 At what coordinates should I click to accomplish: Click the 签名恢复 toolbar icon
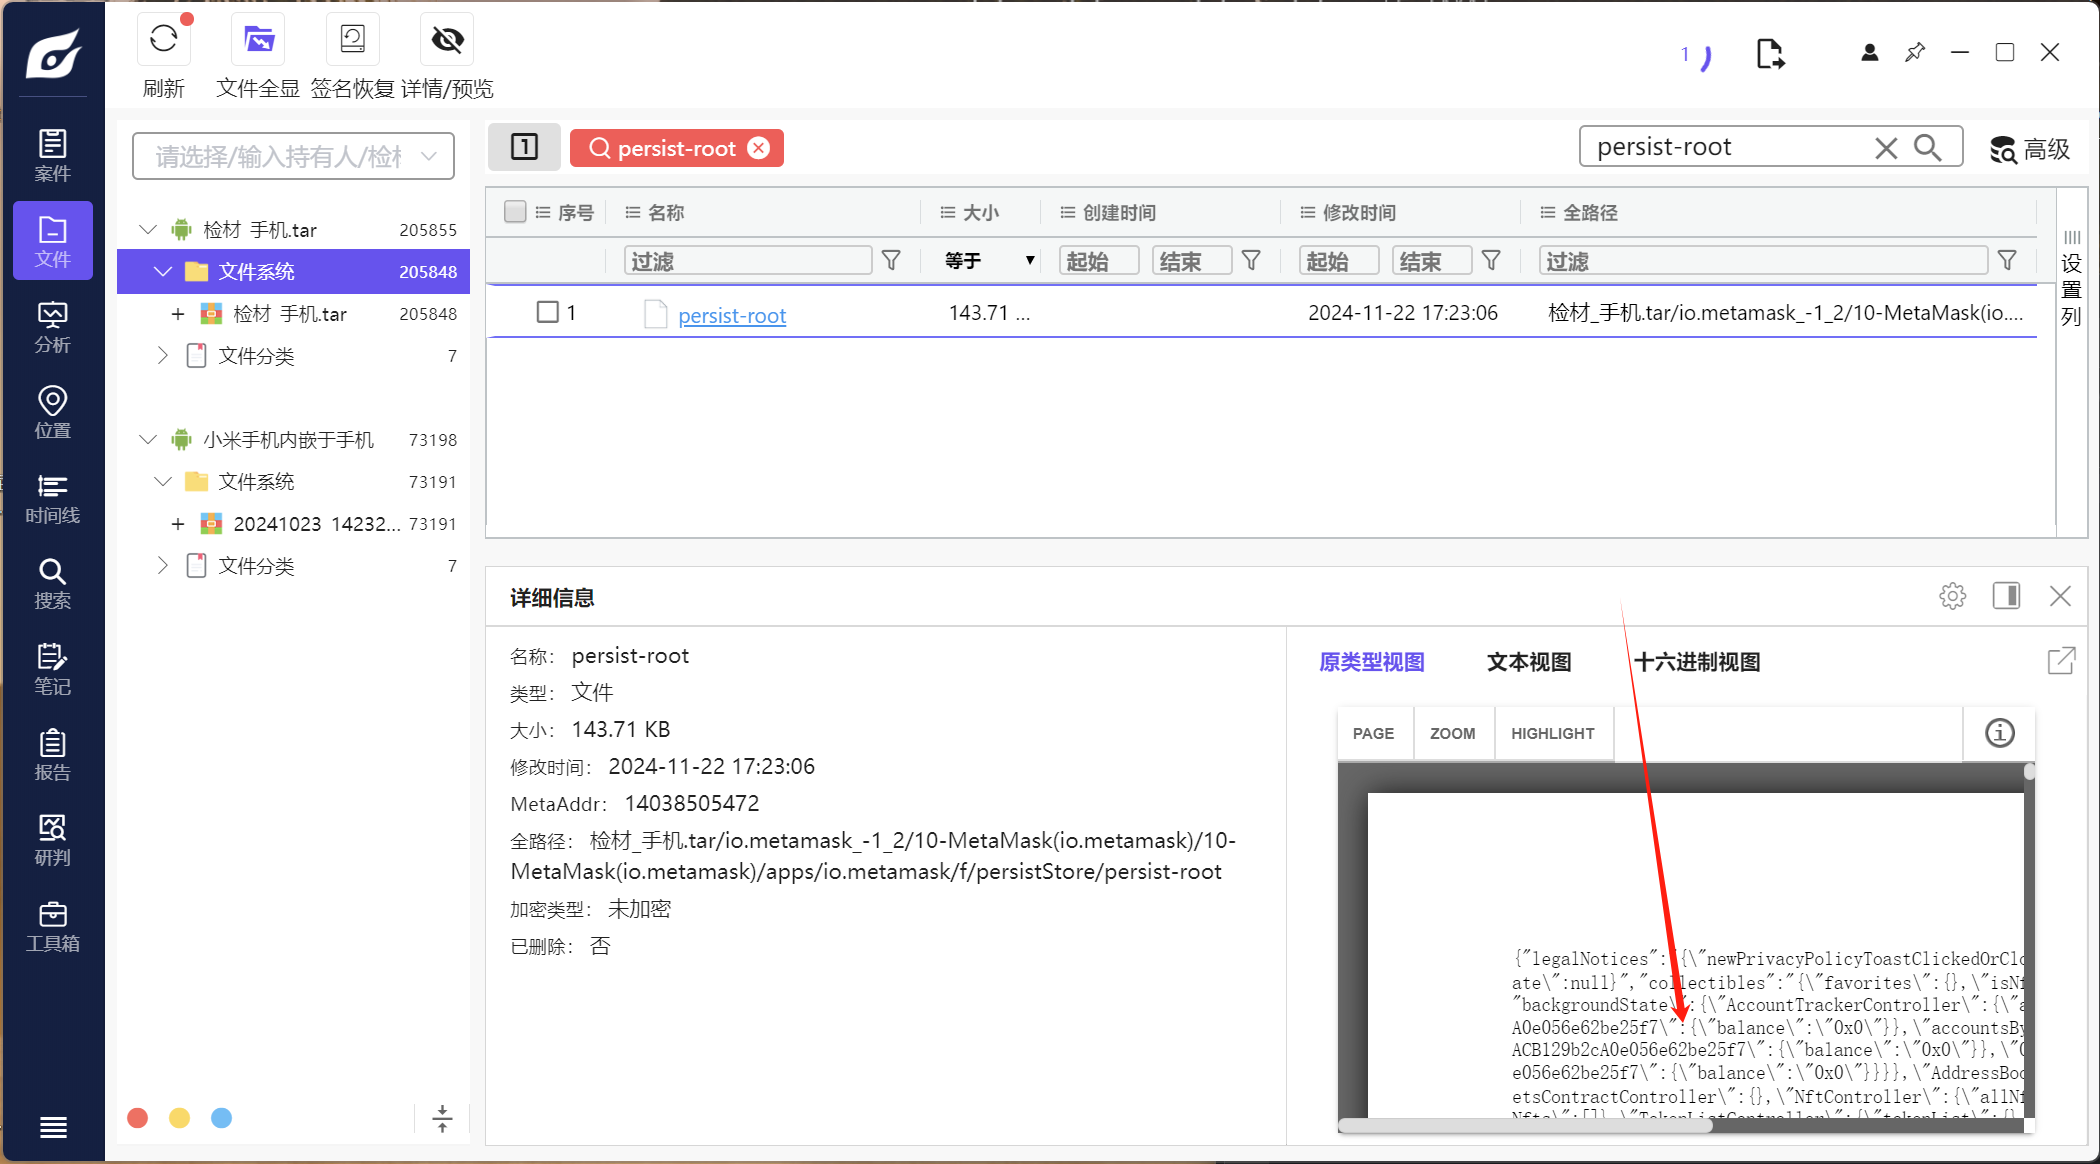352,40
